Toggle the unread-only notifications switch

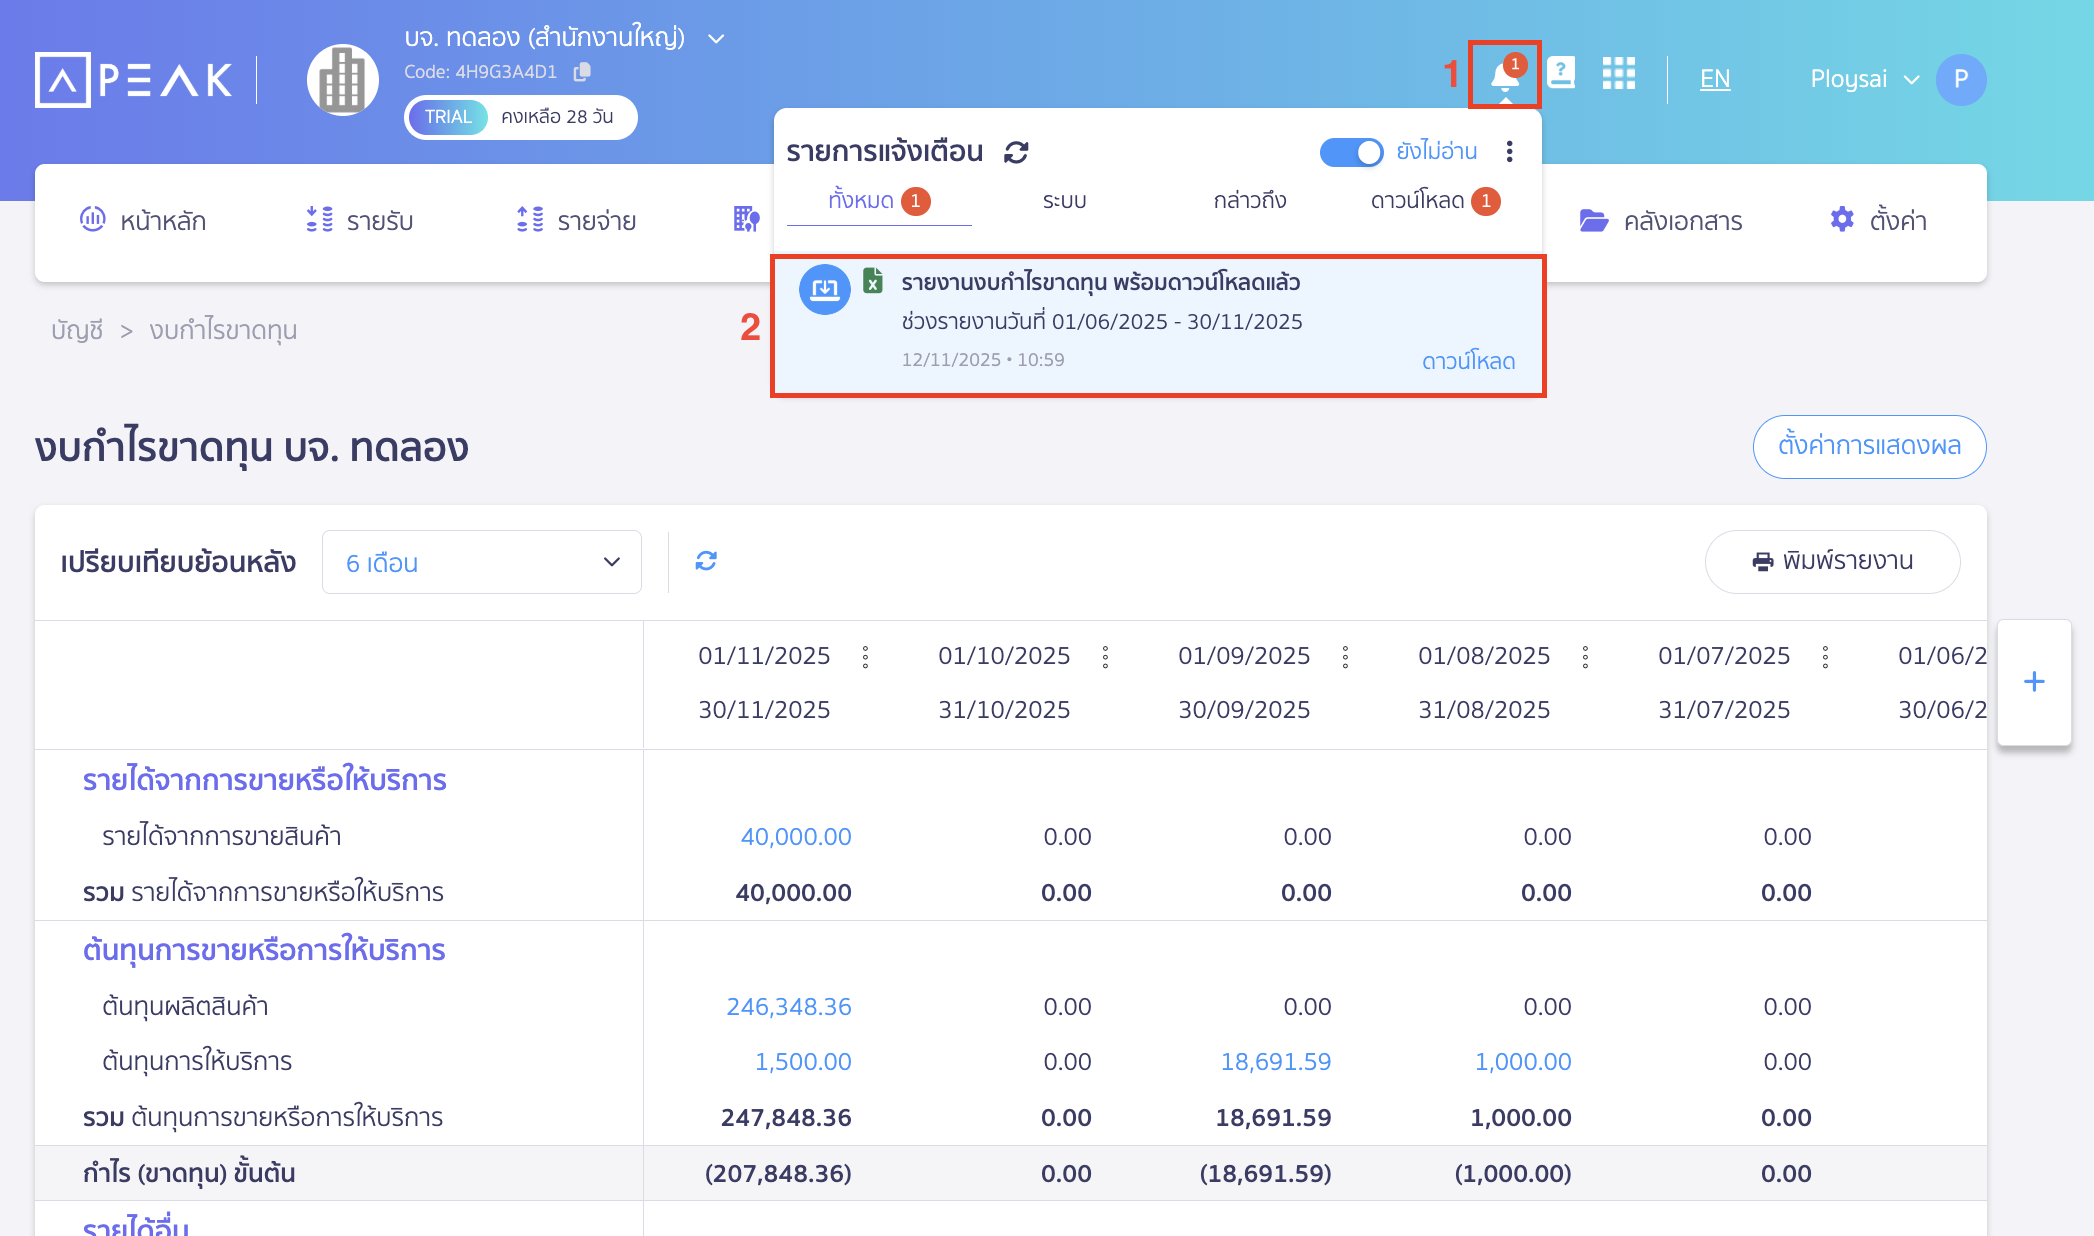click(1351, 152)
